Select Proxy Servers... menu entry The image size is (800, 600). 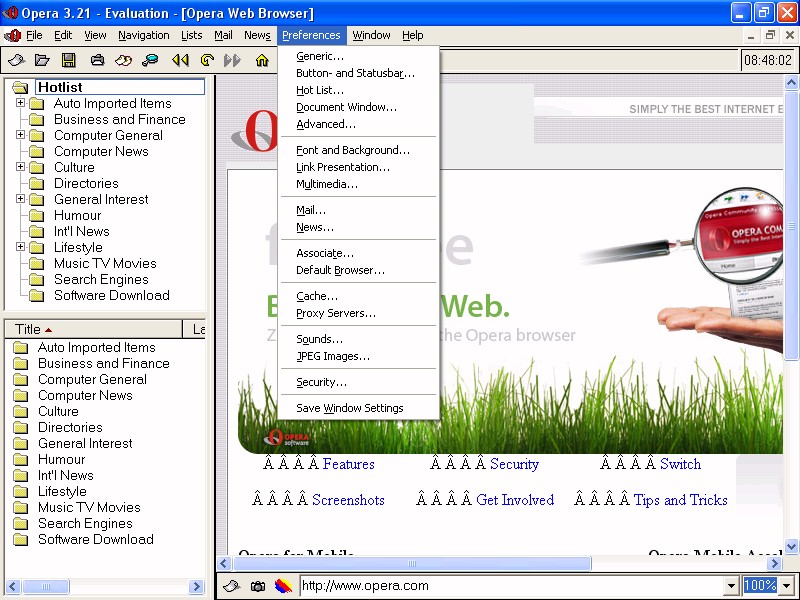(359, 313)
